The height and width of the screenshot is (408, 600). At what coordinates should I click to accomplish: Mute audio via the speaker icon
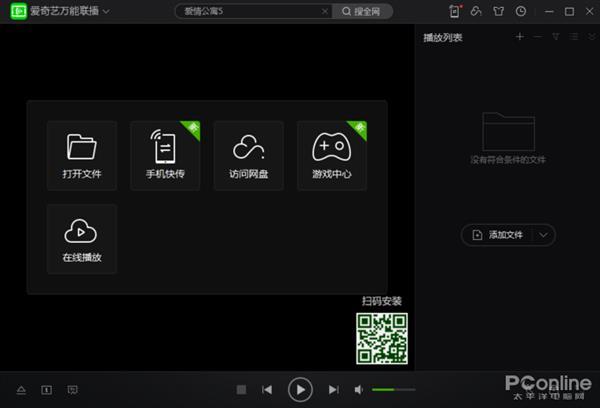[x=359, y=390]
